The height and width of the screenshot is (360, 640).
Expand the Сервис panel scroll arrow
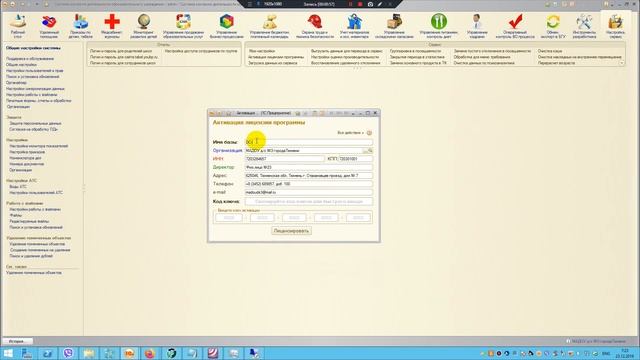pyautogui.click(x=622, y=63)
